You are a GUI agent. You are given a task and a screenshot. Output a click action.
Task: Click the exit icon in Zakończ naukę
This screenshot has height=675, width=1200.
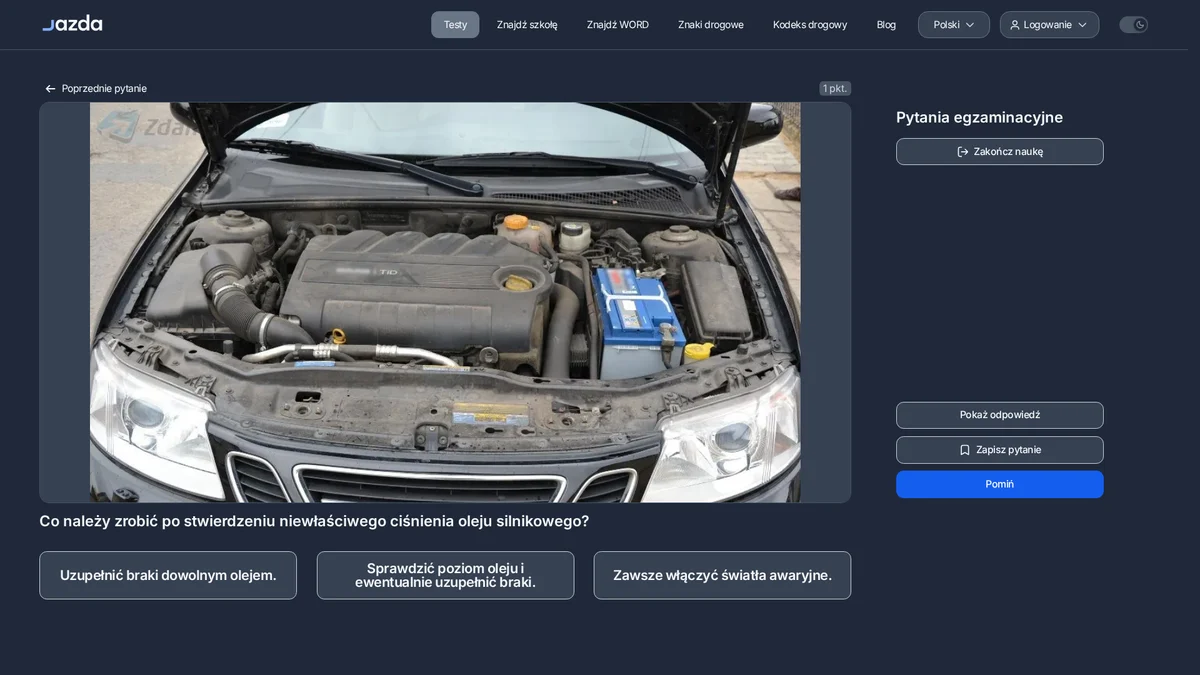pos(963,152)
